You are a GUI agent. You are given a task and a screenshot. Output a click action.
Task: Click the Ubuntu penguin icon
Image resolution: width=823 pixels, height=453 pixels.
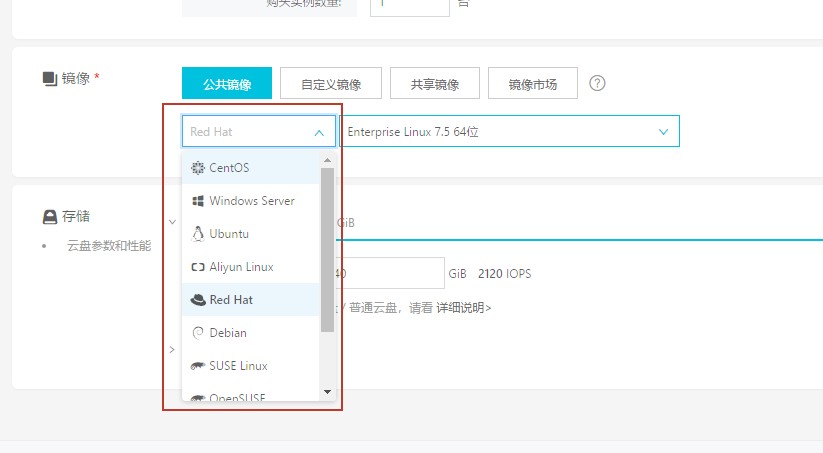tap(197, 234)
